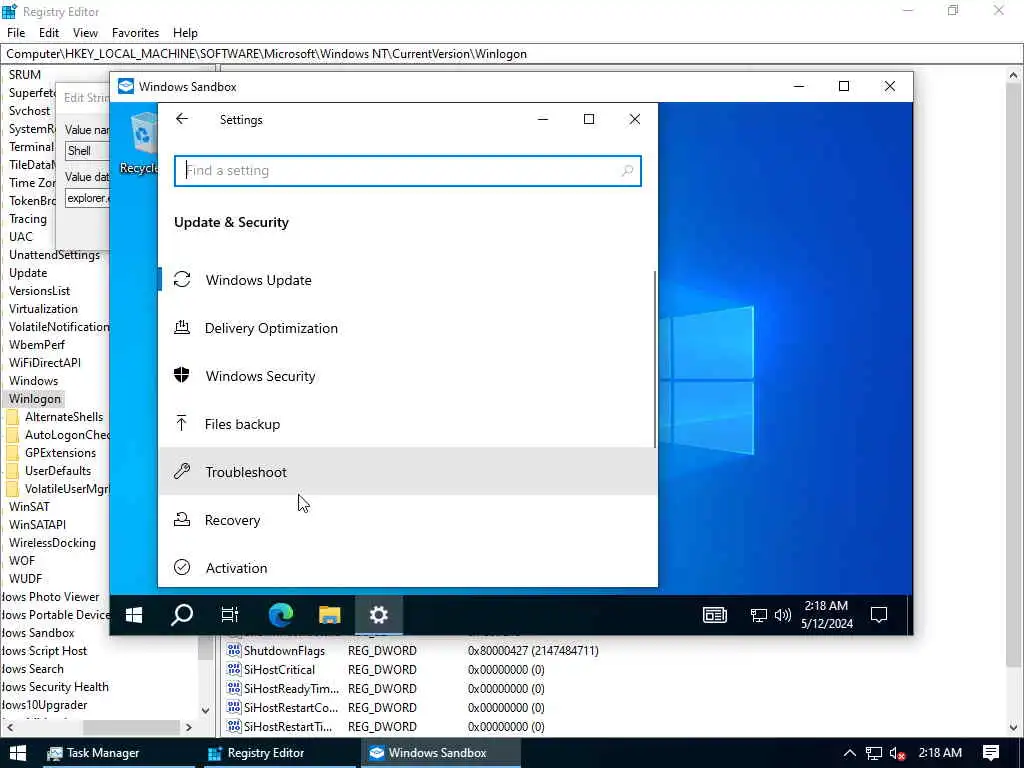Screen dimensions: 1024x768
Task: Open Activation settings
Action: [x=408, y=568]
